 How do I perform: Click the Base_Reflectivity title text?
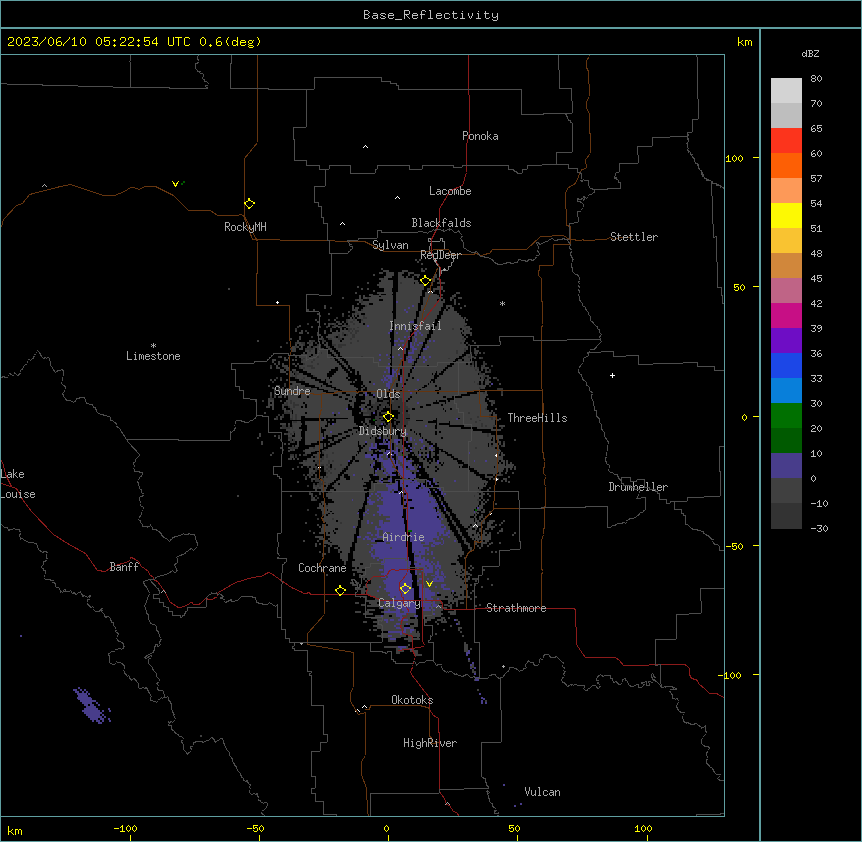click(x=431, y=15)
